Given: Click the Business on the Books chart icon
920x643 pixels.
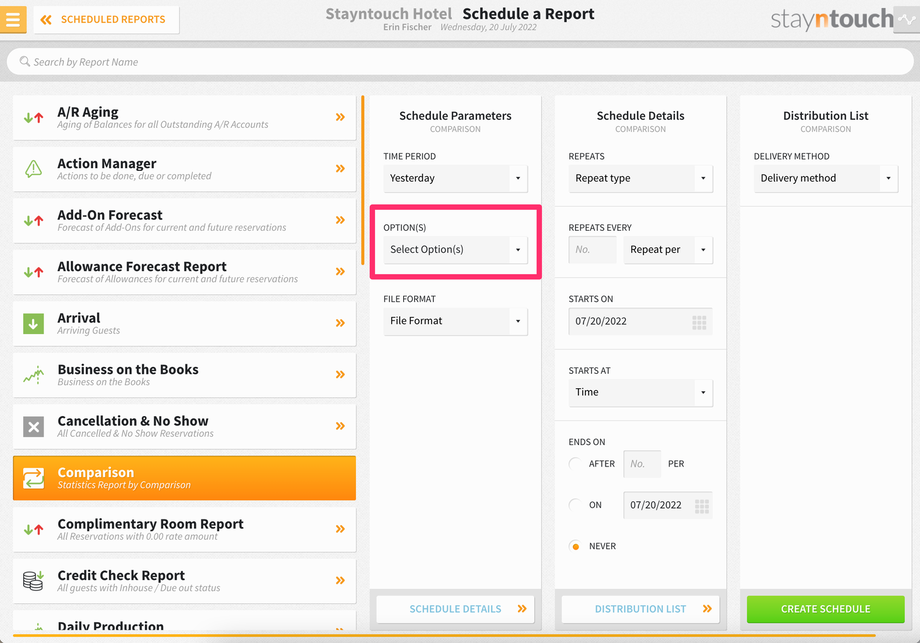Looking at the screenshot, I should coord(33,375).
